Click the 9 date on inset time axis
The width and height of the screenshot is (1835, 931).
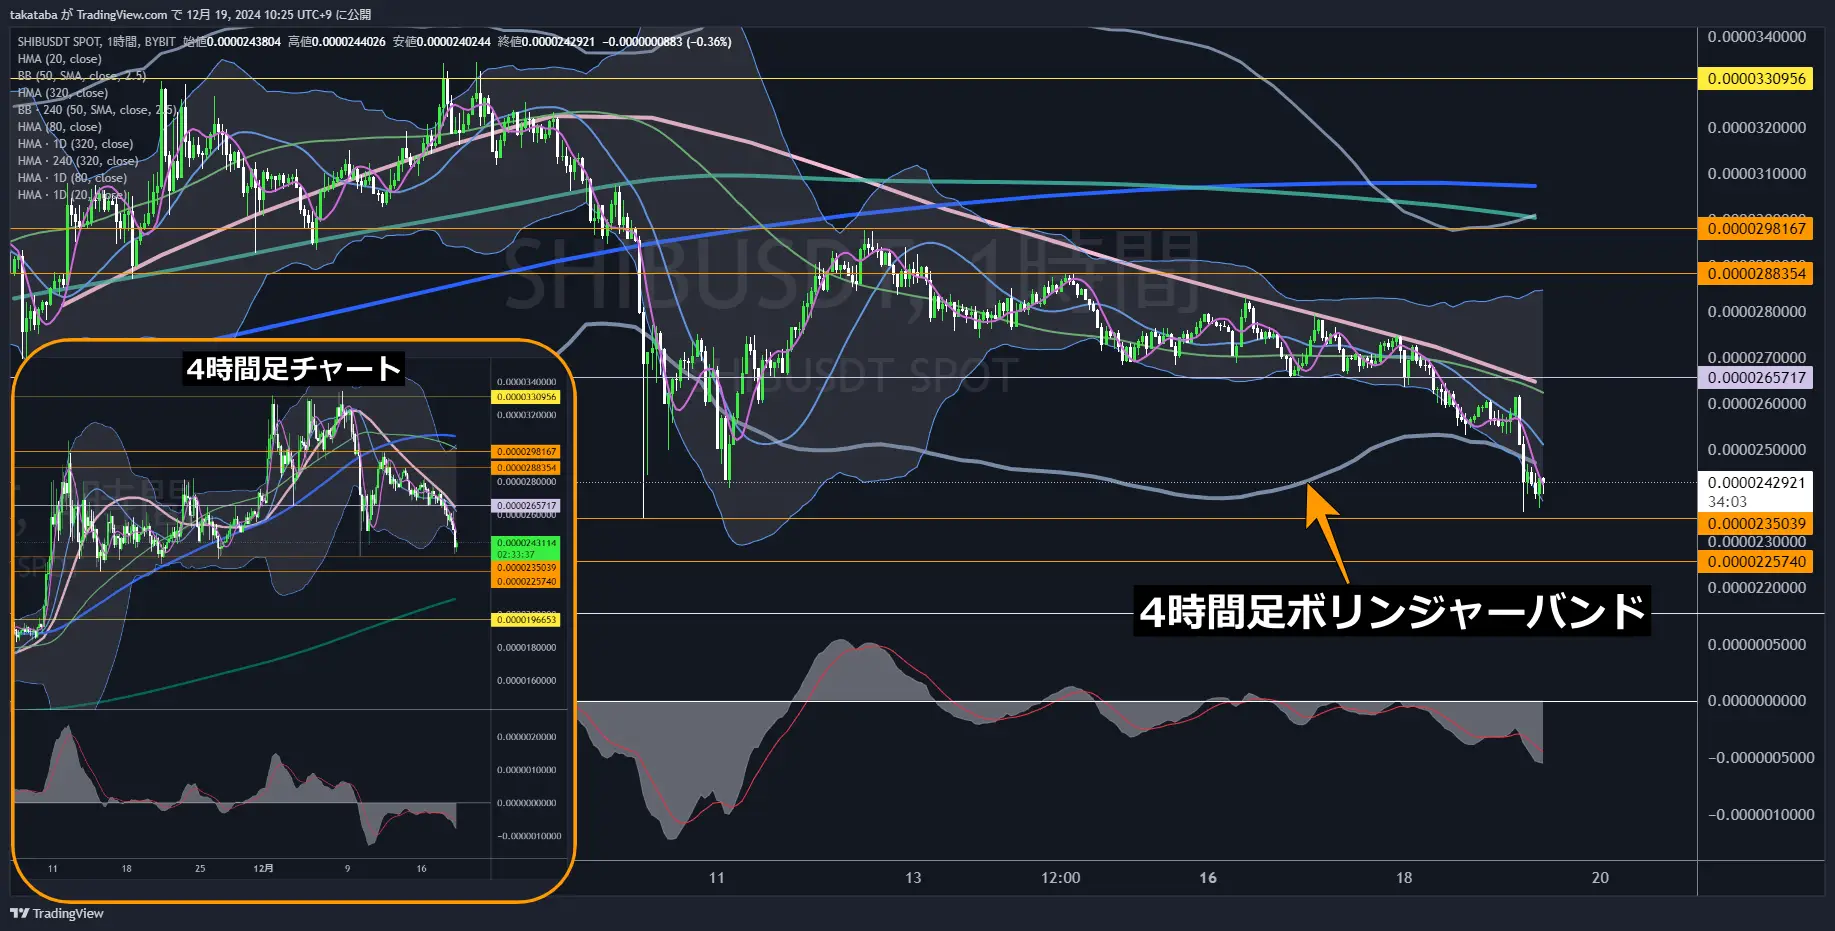pos(347,868)
